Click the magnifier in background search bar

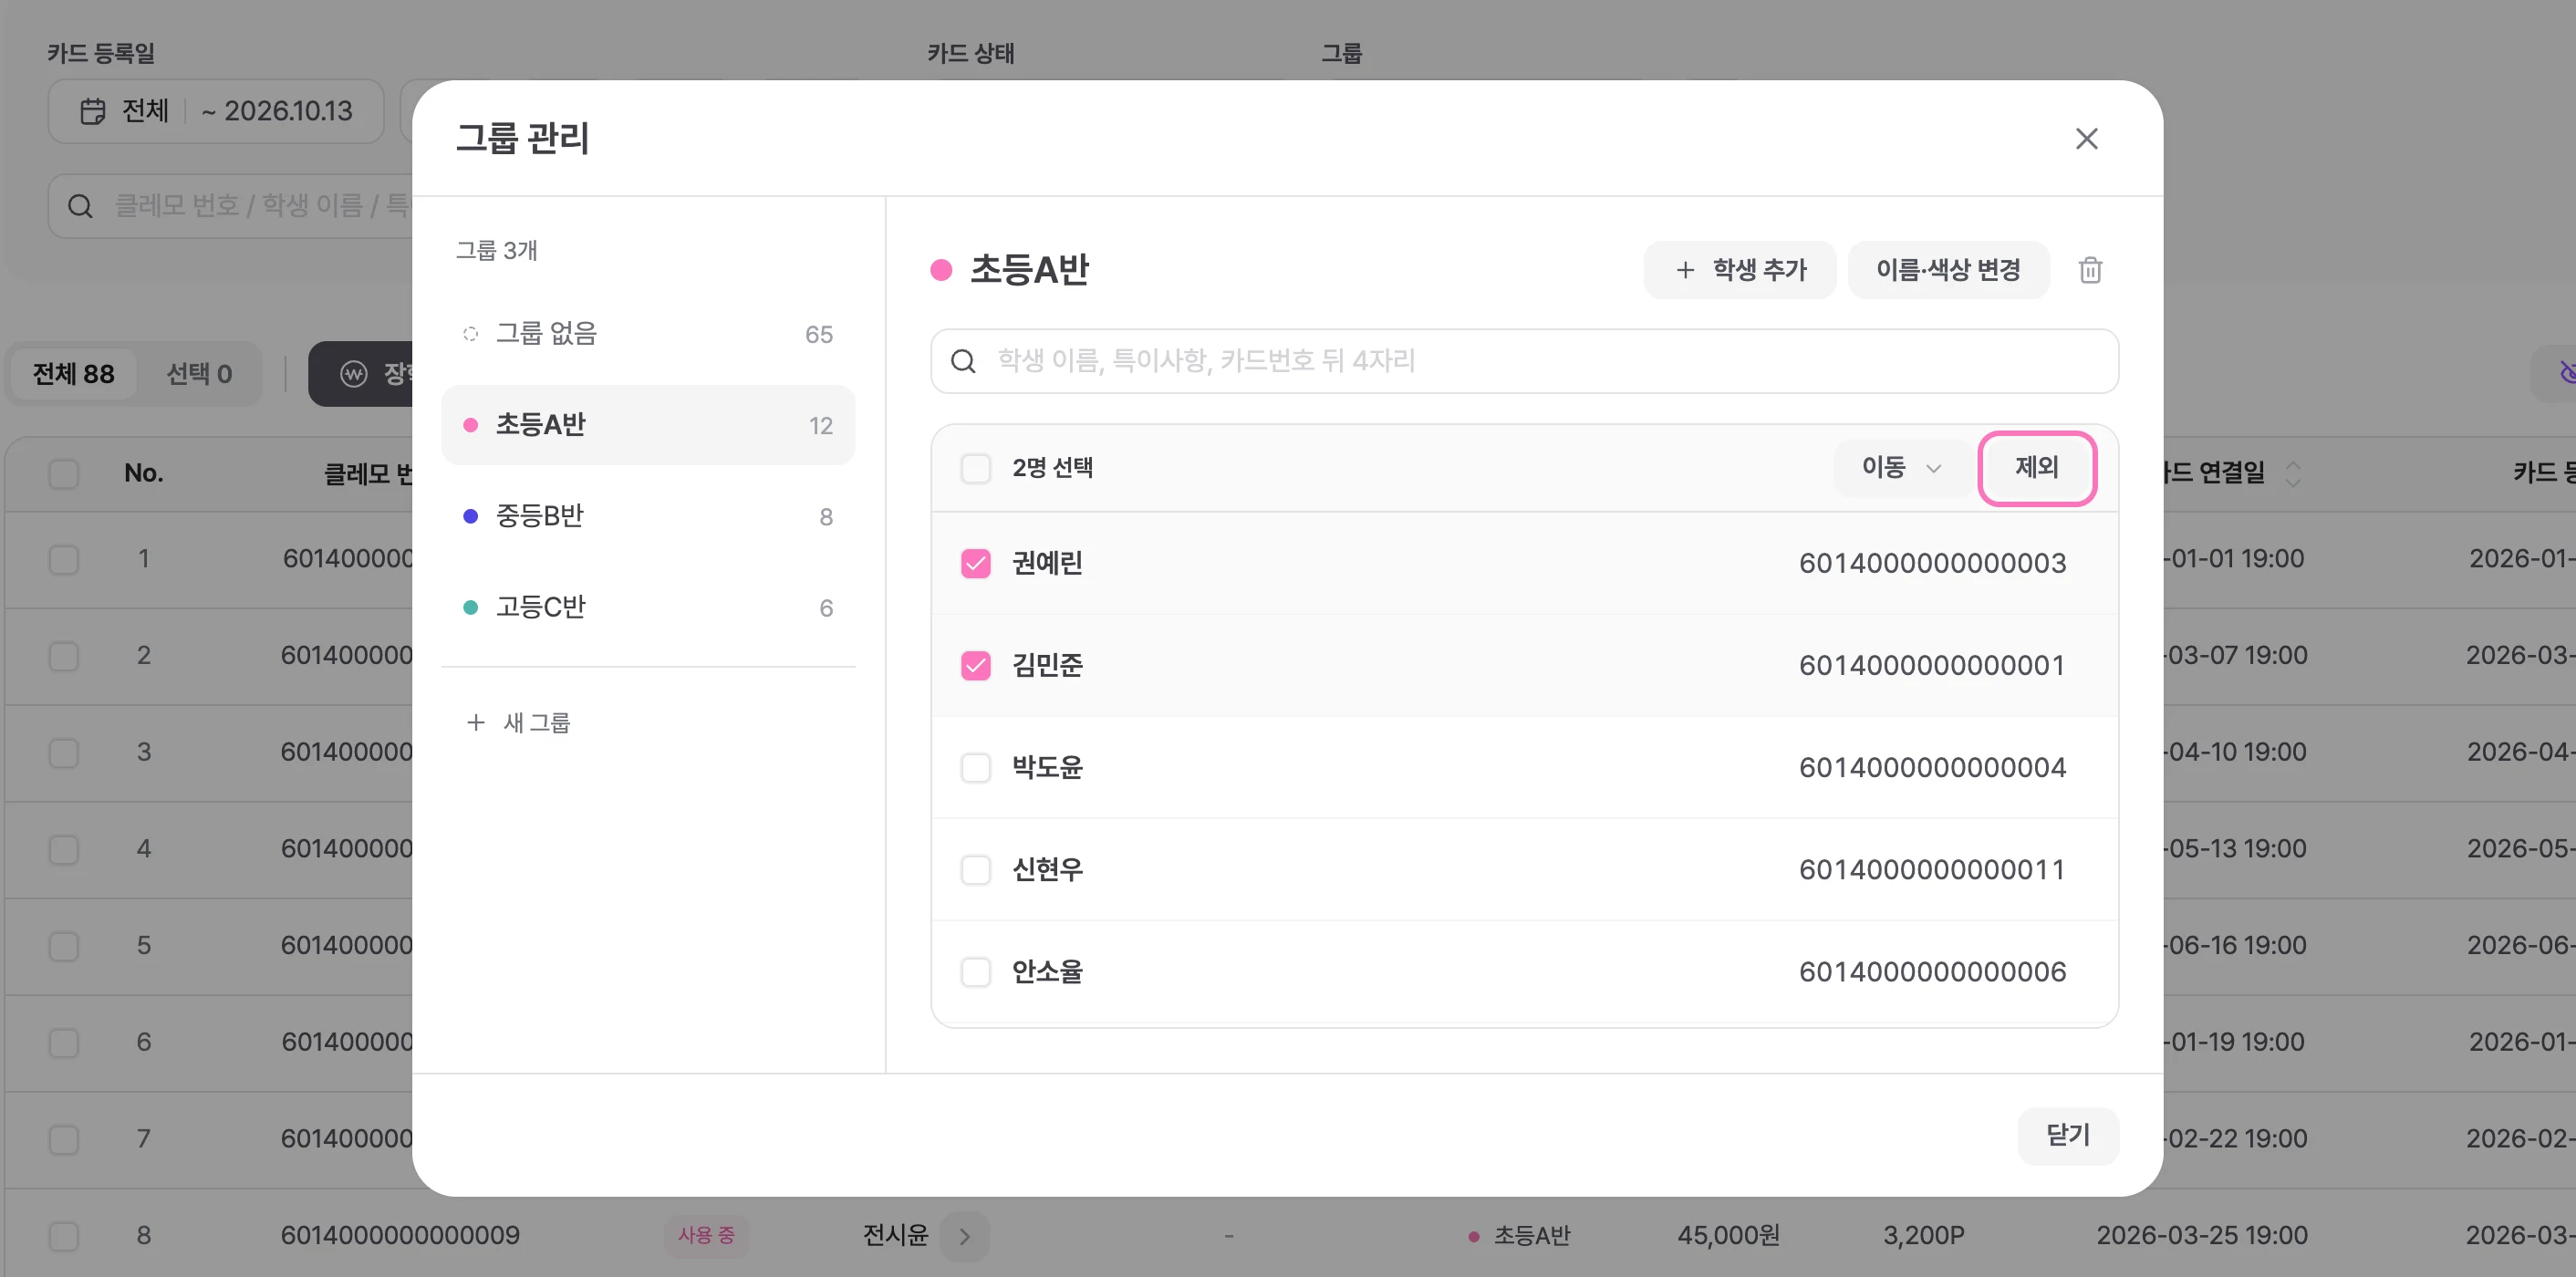pos(80,206)
